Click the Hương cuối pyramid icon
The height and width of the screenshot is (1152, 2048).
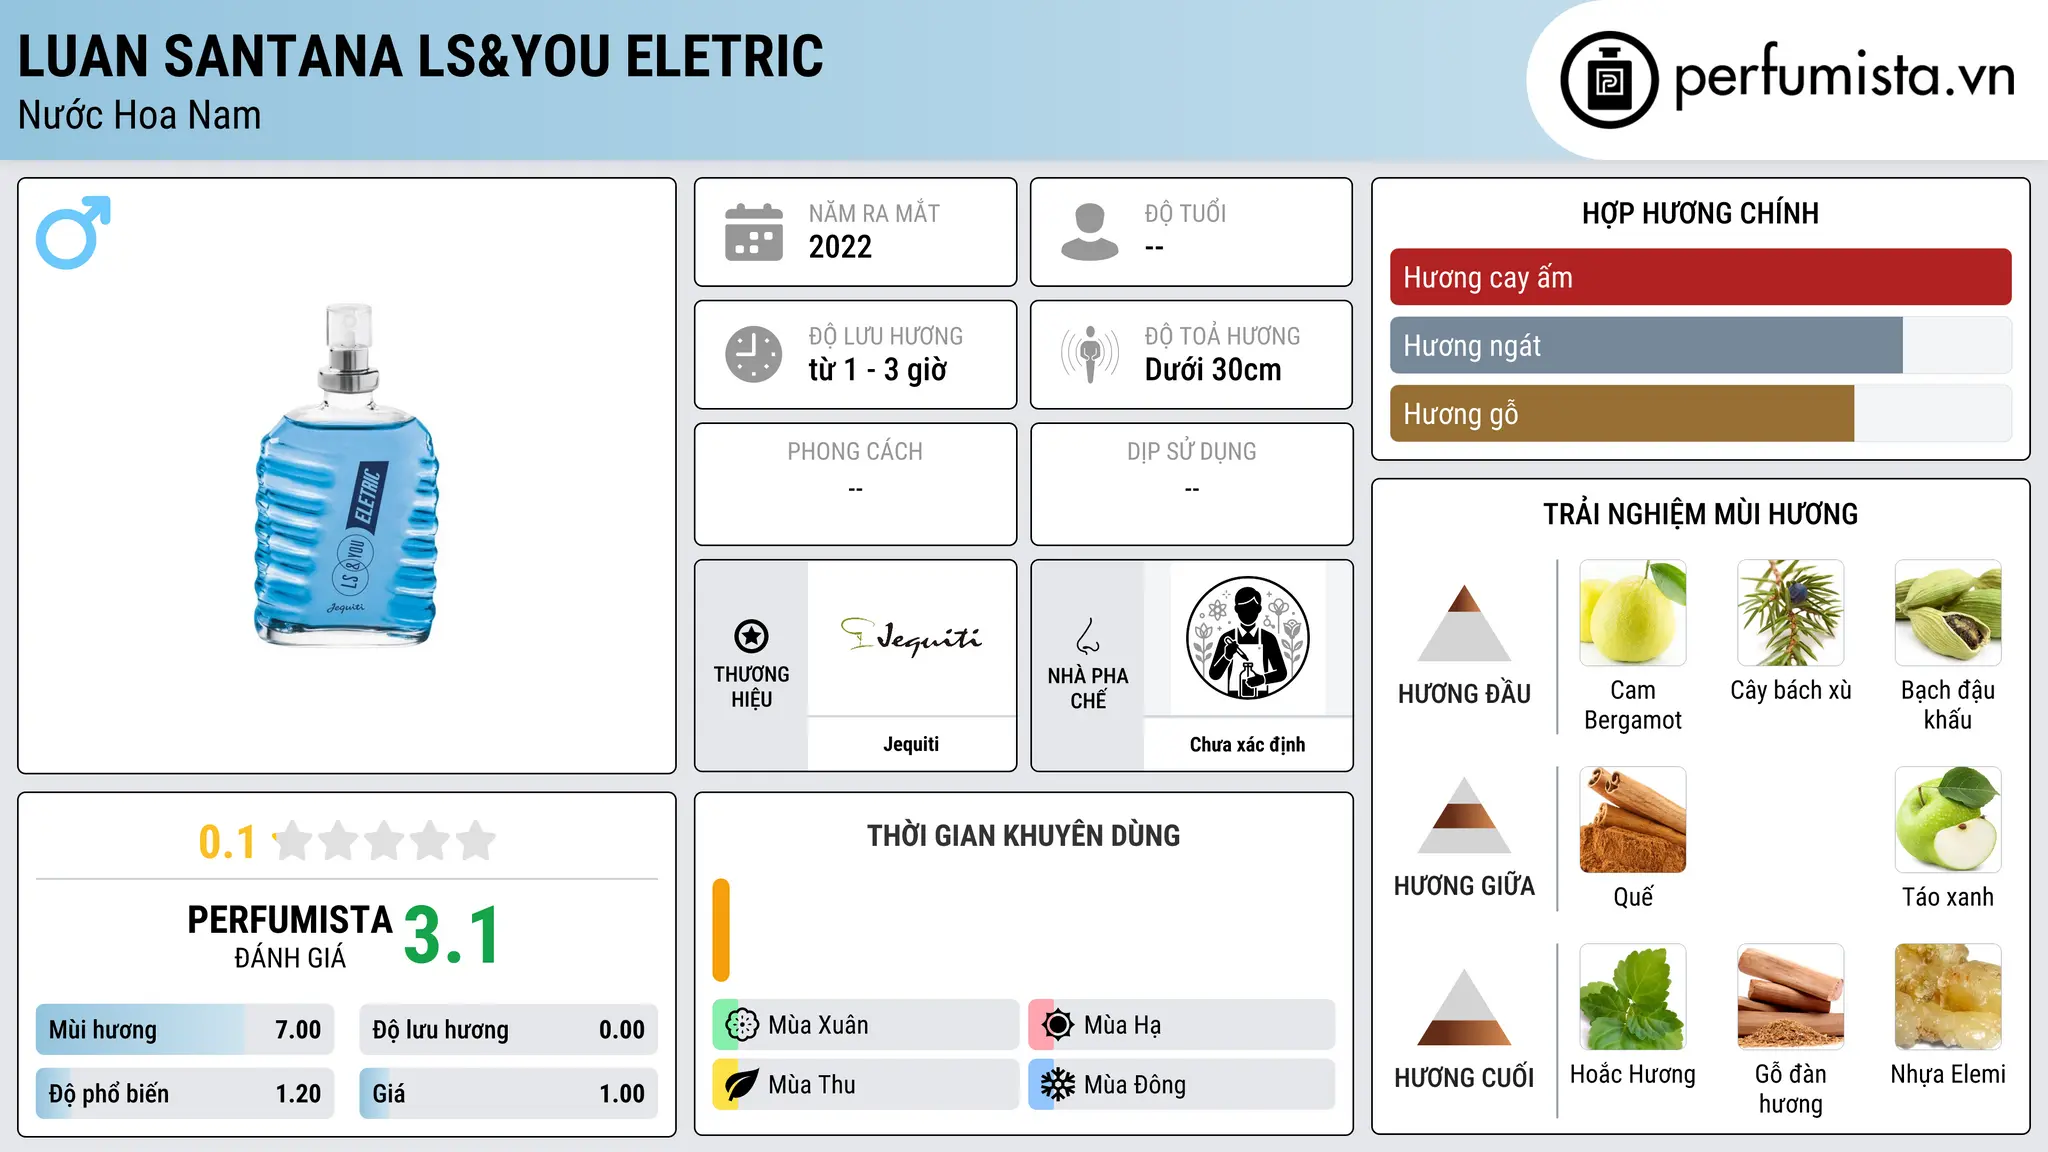pos(1464,1007)
